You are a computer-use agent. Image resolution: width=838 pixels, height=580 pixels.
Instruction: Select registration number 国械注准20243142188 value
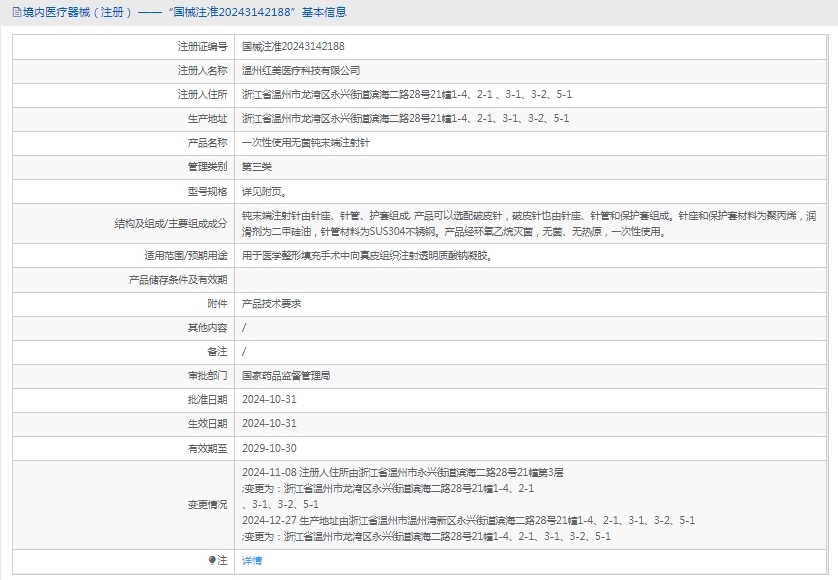pos(293,46)
